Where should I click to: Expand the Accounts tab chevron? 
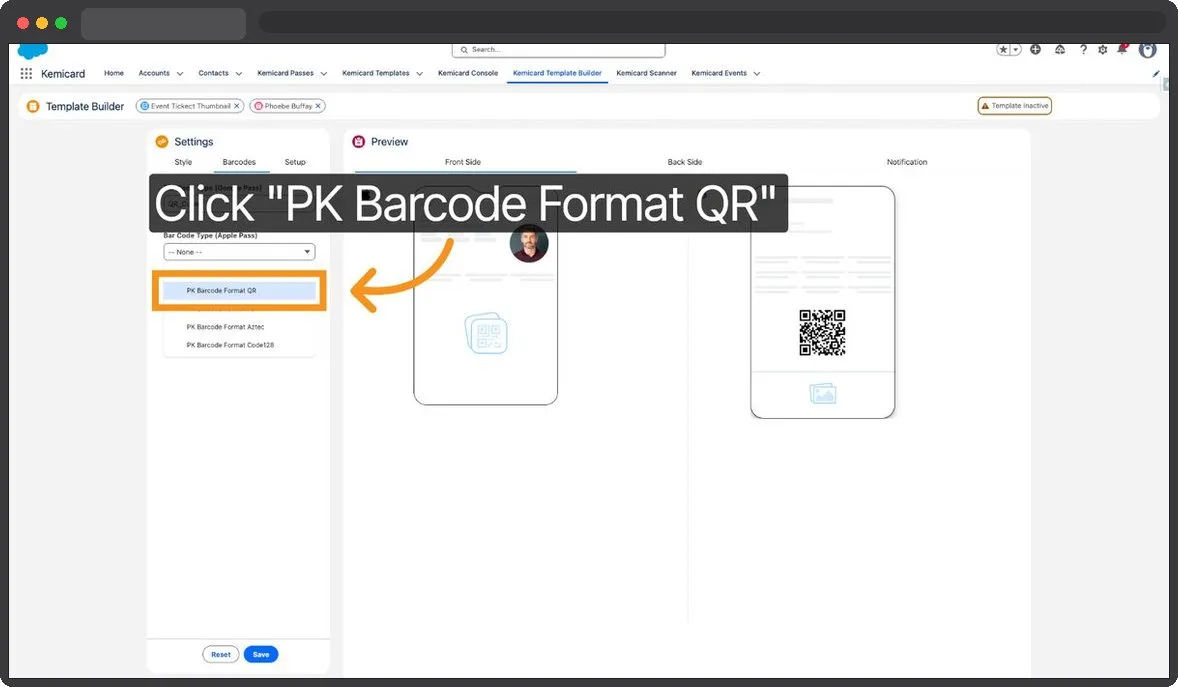point(180,74)
